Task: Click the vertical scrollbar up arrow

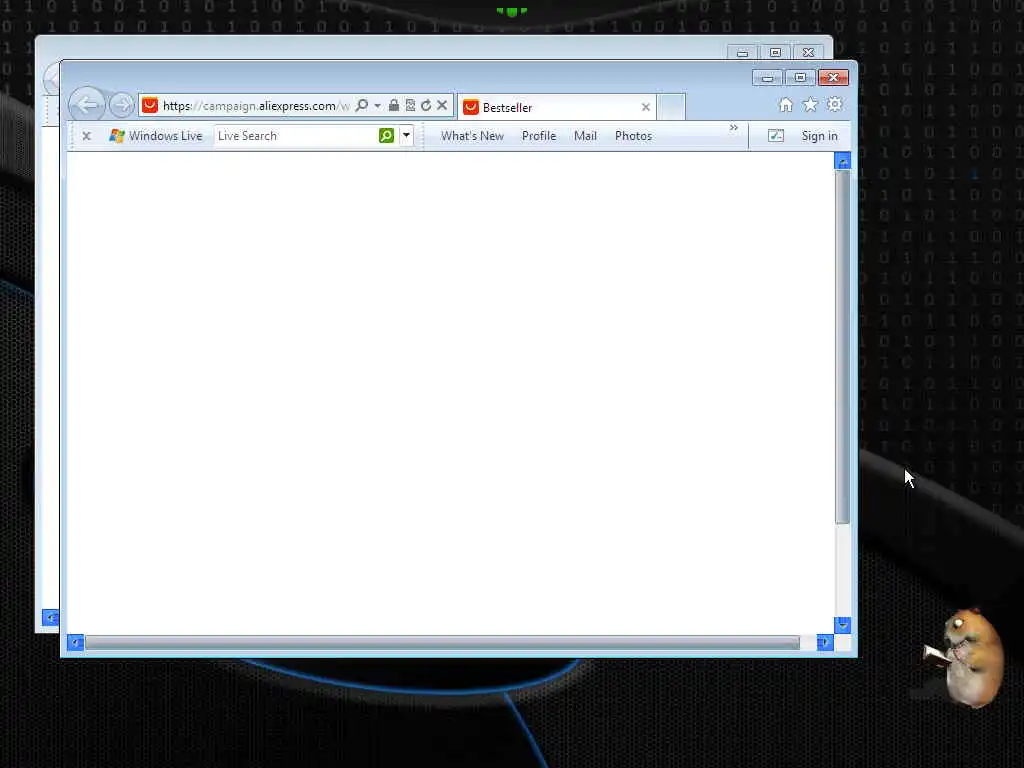Action: 842,161
